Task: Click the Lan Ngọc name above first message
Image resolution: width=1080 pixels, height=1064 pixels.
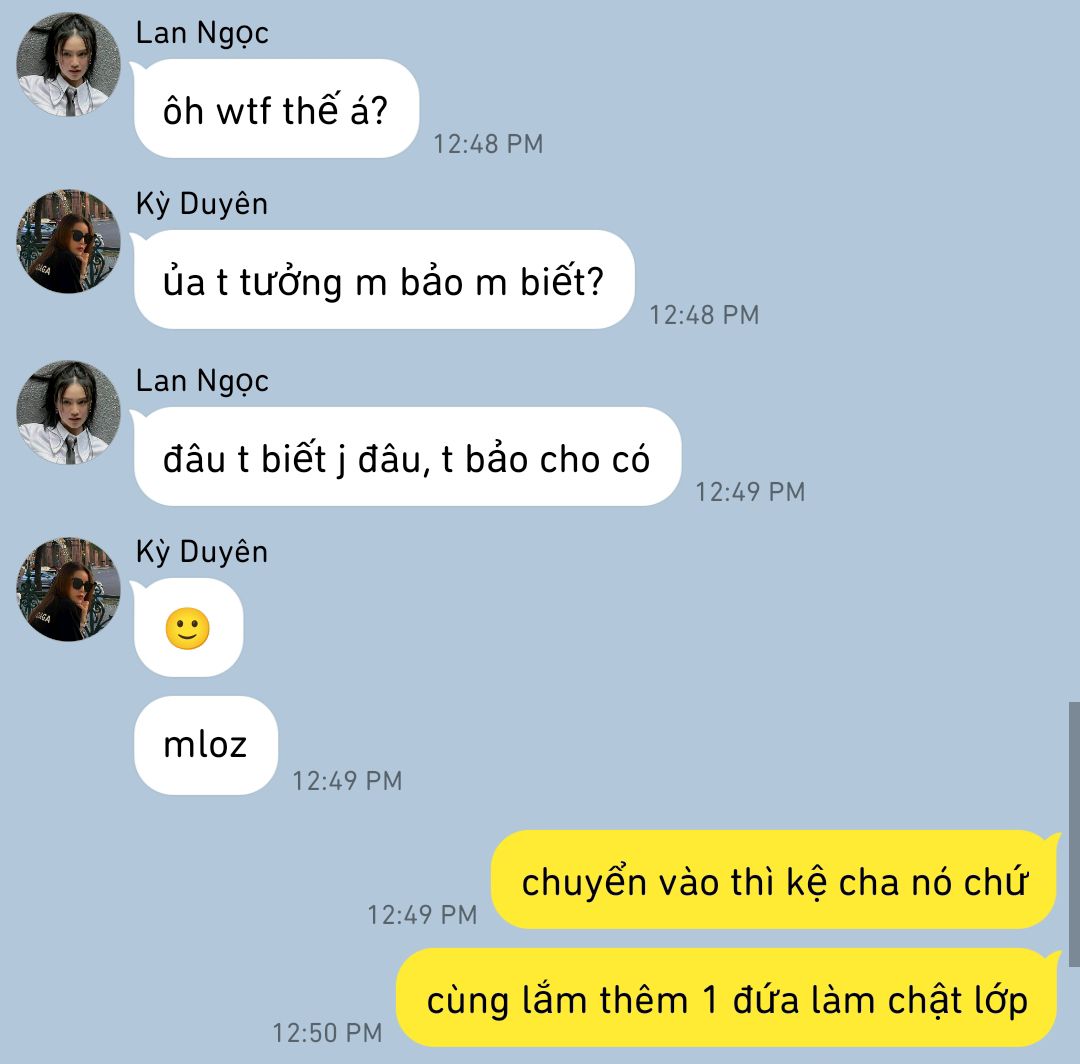Action: click(x=202, y=33)
